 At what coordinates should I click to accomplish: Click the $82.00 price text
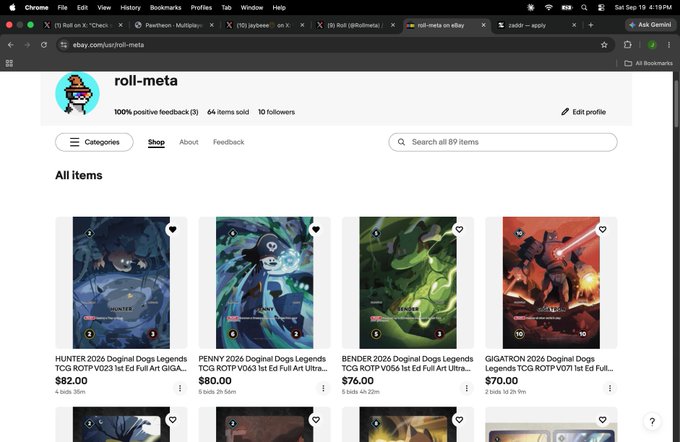[71, 381]
